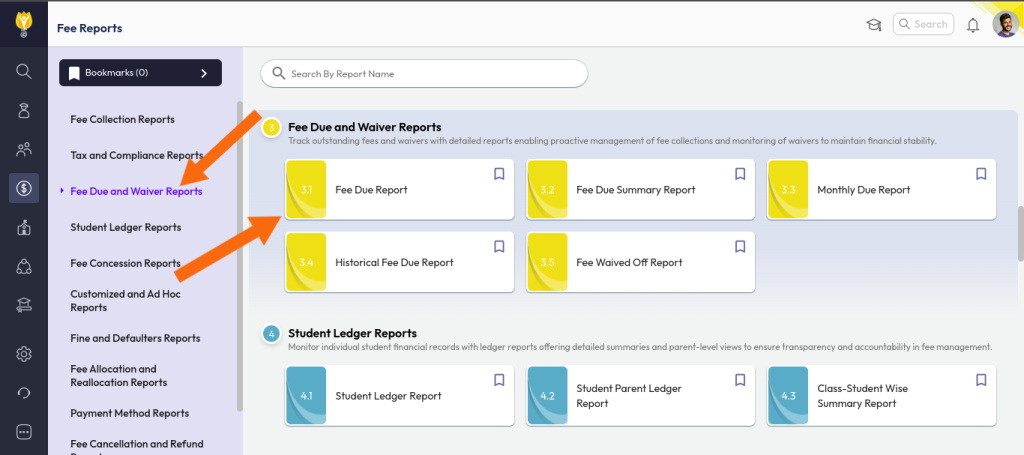
Task: Click the people group icon in sidebar
Action: [x=24, y=150]
